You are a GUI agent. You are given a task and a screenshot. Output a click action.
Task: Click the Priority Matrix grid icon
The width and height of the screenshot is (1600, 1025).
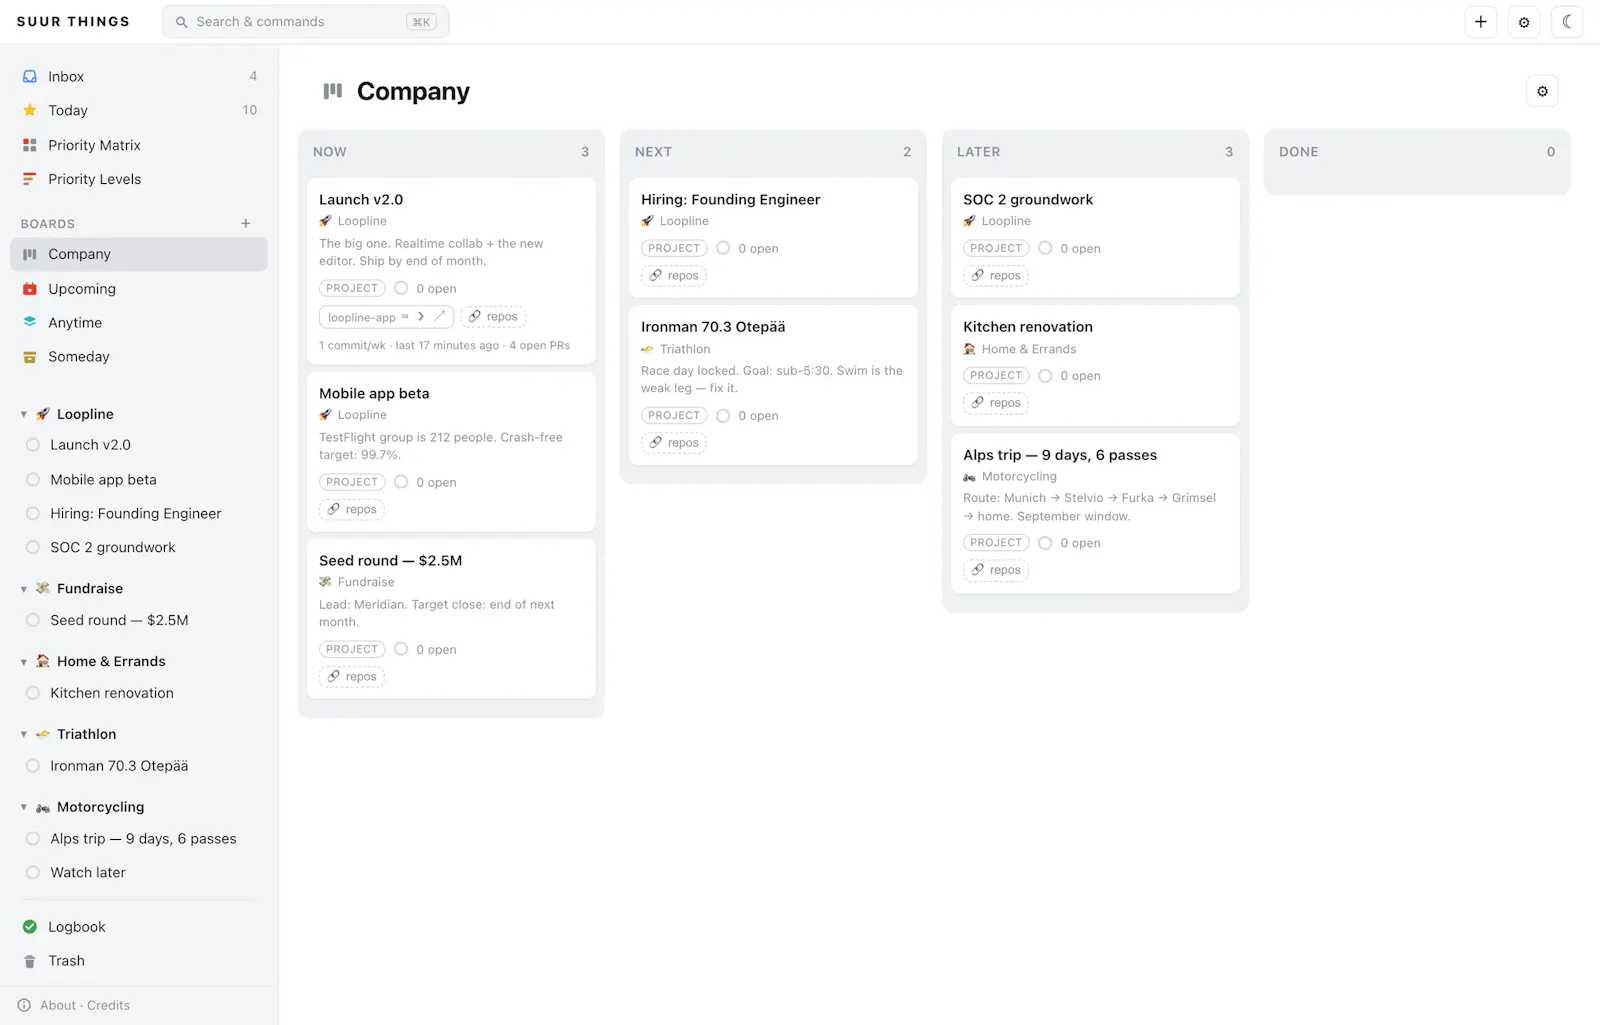(x=30, y=145)
